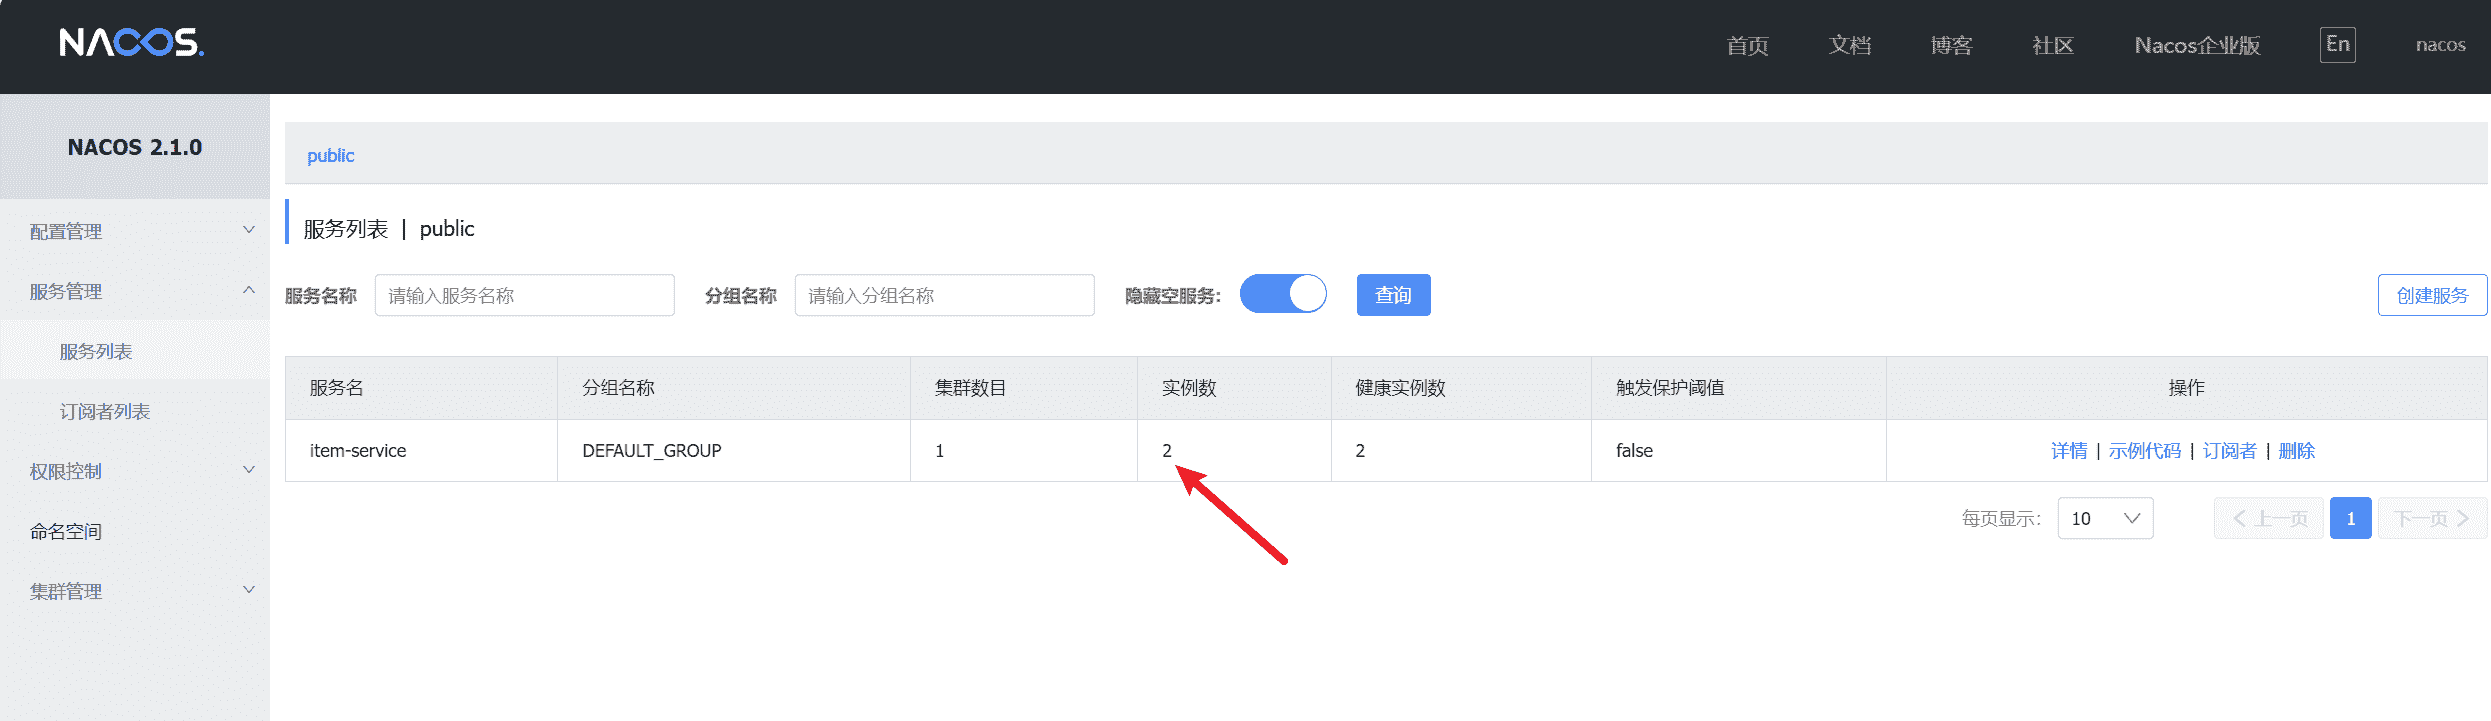Select the public namespace tab
This screenshot has width=2491, height=721.
coord(330,155)
